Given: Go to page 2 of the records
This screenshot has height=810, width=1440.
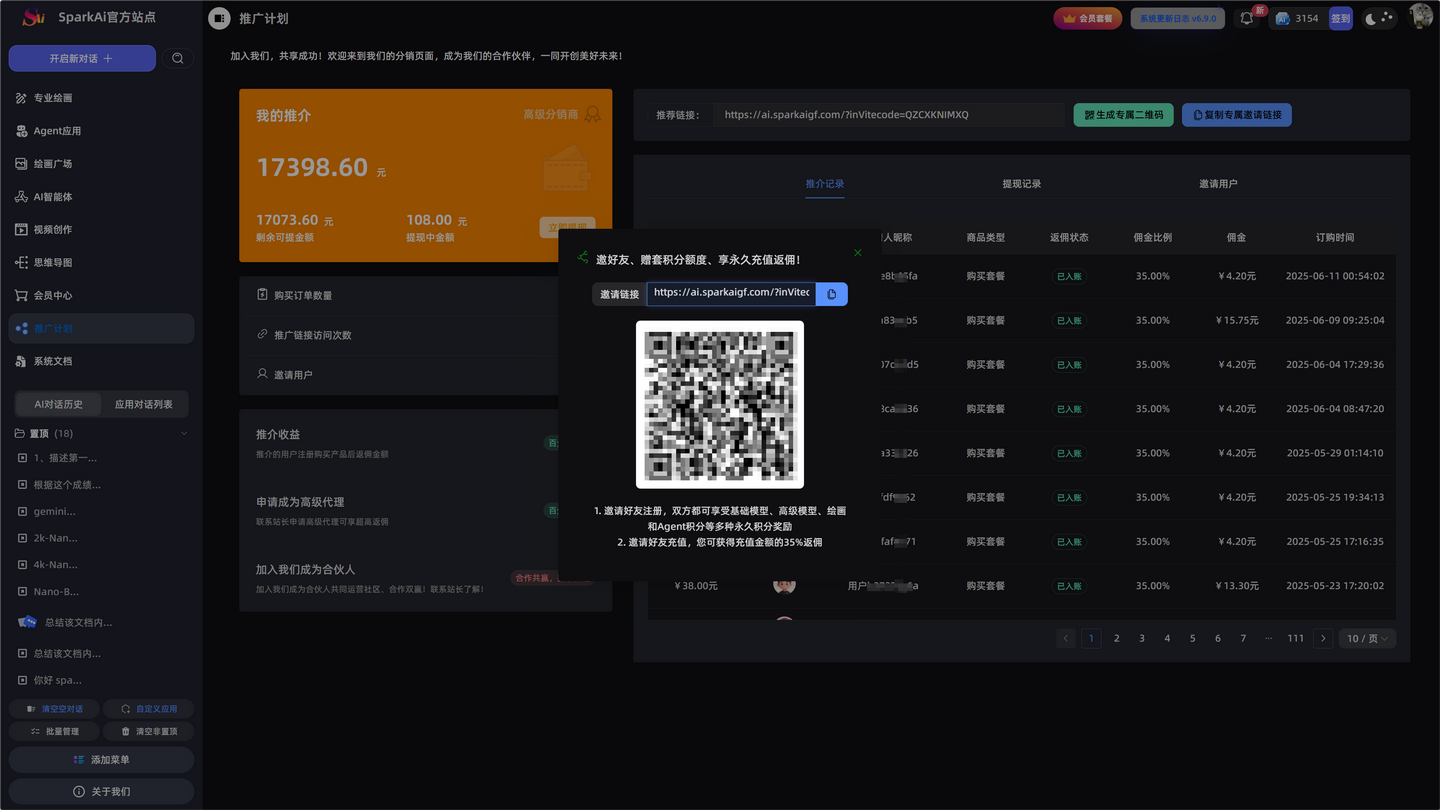Looking at the screenshot, I should coord(1117,638).
